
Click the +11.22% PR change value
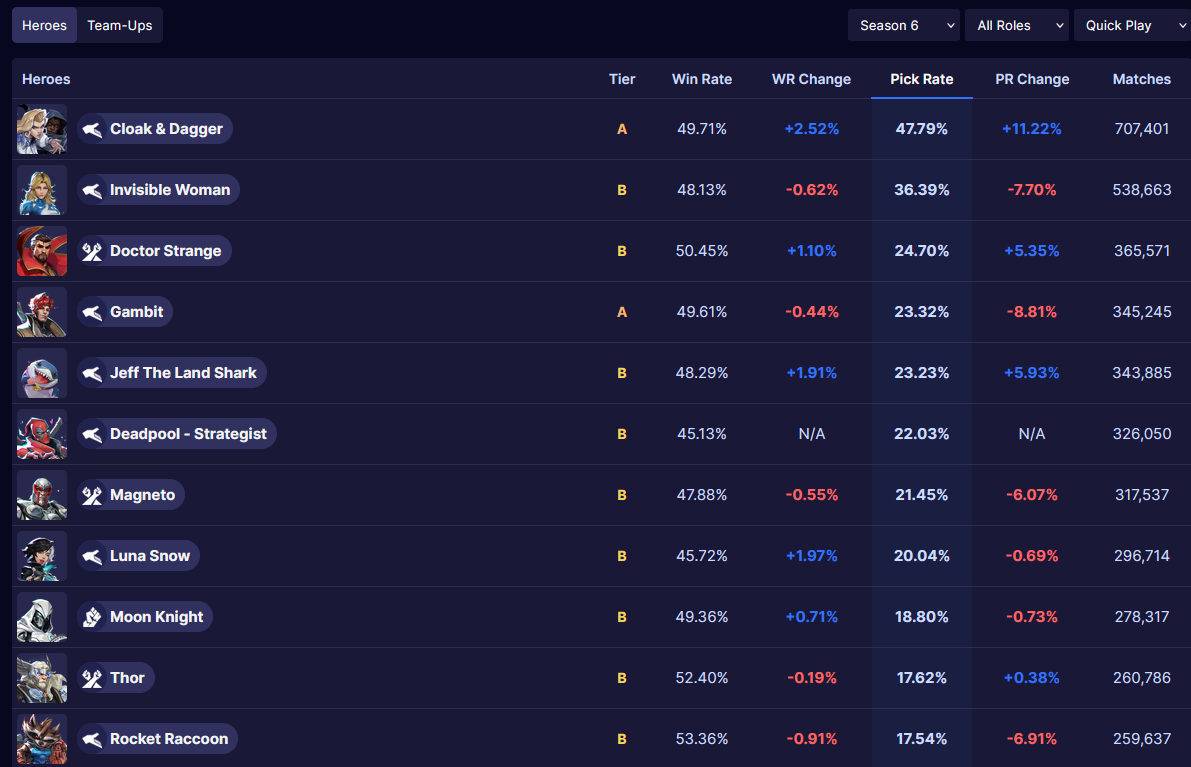tap(1031, 129)
